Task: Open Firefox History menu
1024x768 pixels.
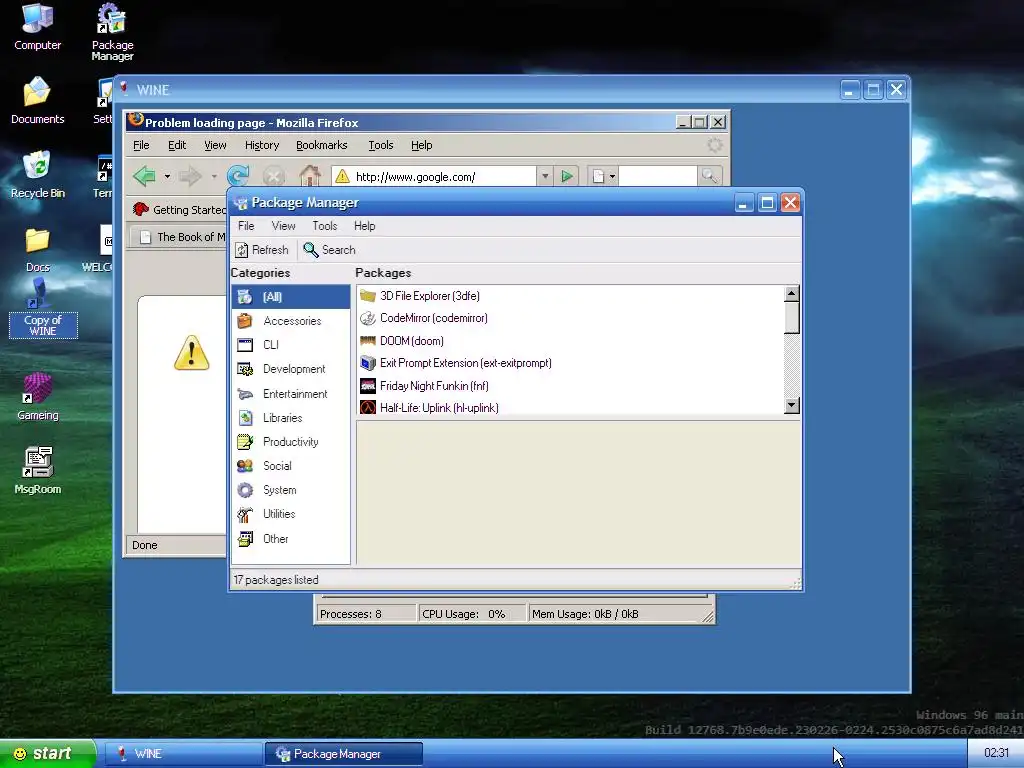Action: coord(262,145)
